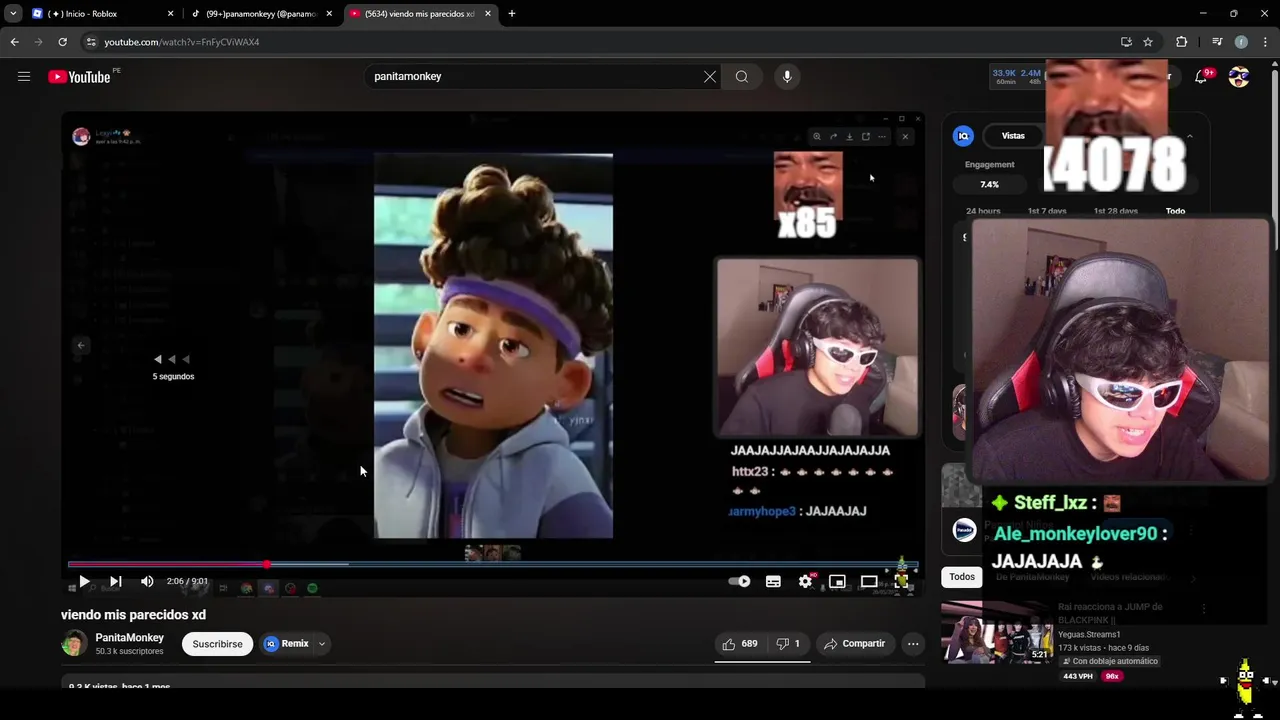Image resolution: width=1280 pixels, height=720 pixels.
Task: Open the PanitaMonkey channel name link
Action: [x=130, y=637]
